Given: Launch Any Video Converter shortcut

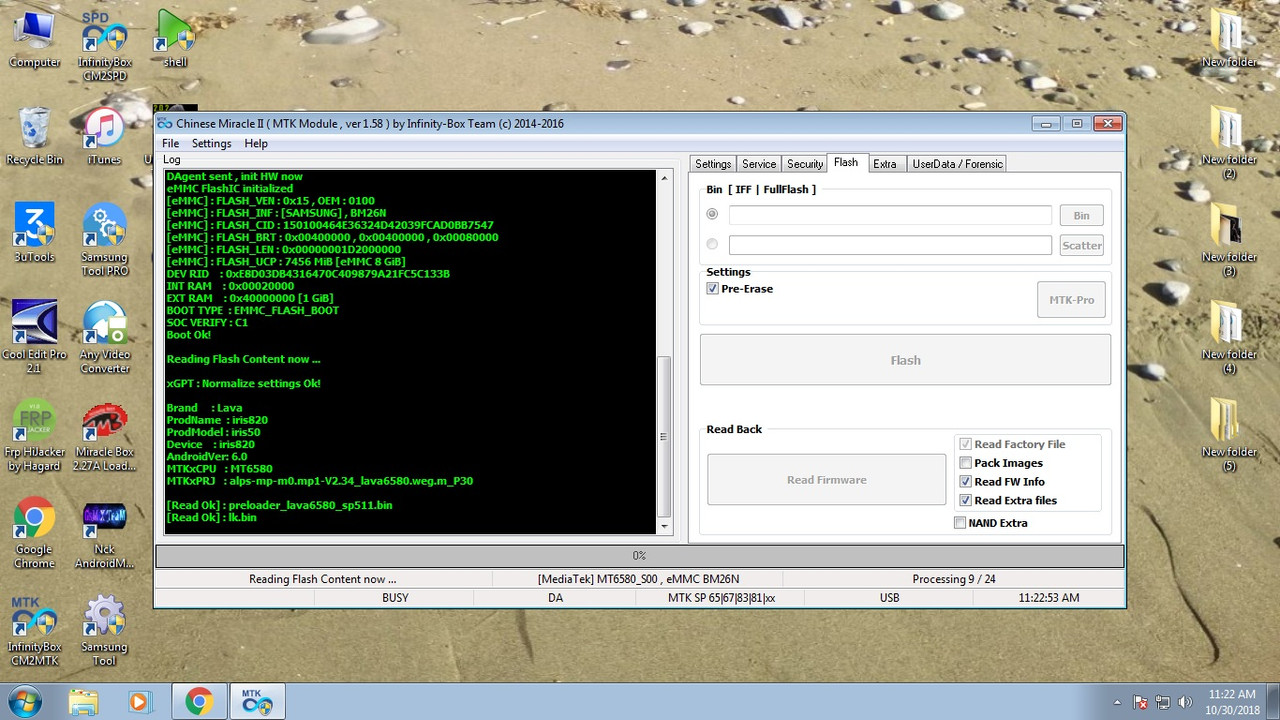Looking at the screenshot, I should (x=104, y=337).
